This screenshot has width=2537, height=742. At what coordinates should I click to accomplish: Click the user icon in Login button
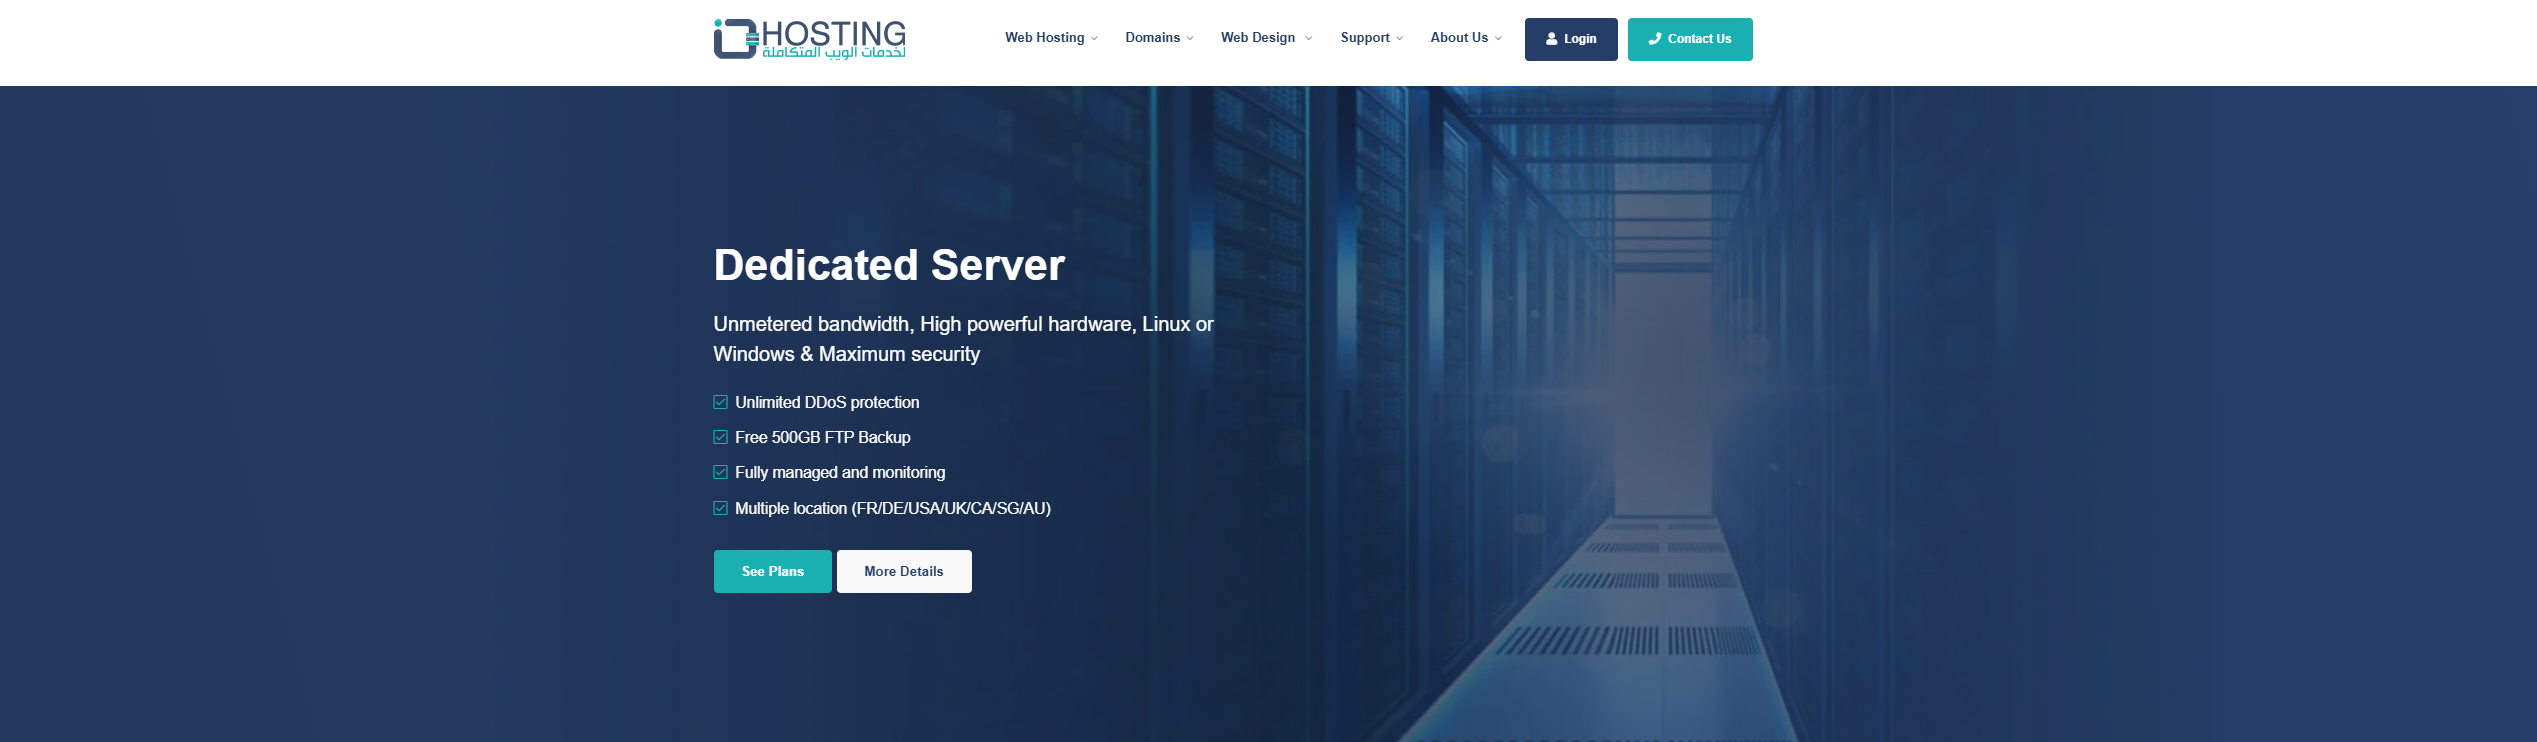point(1552,39)
